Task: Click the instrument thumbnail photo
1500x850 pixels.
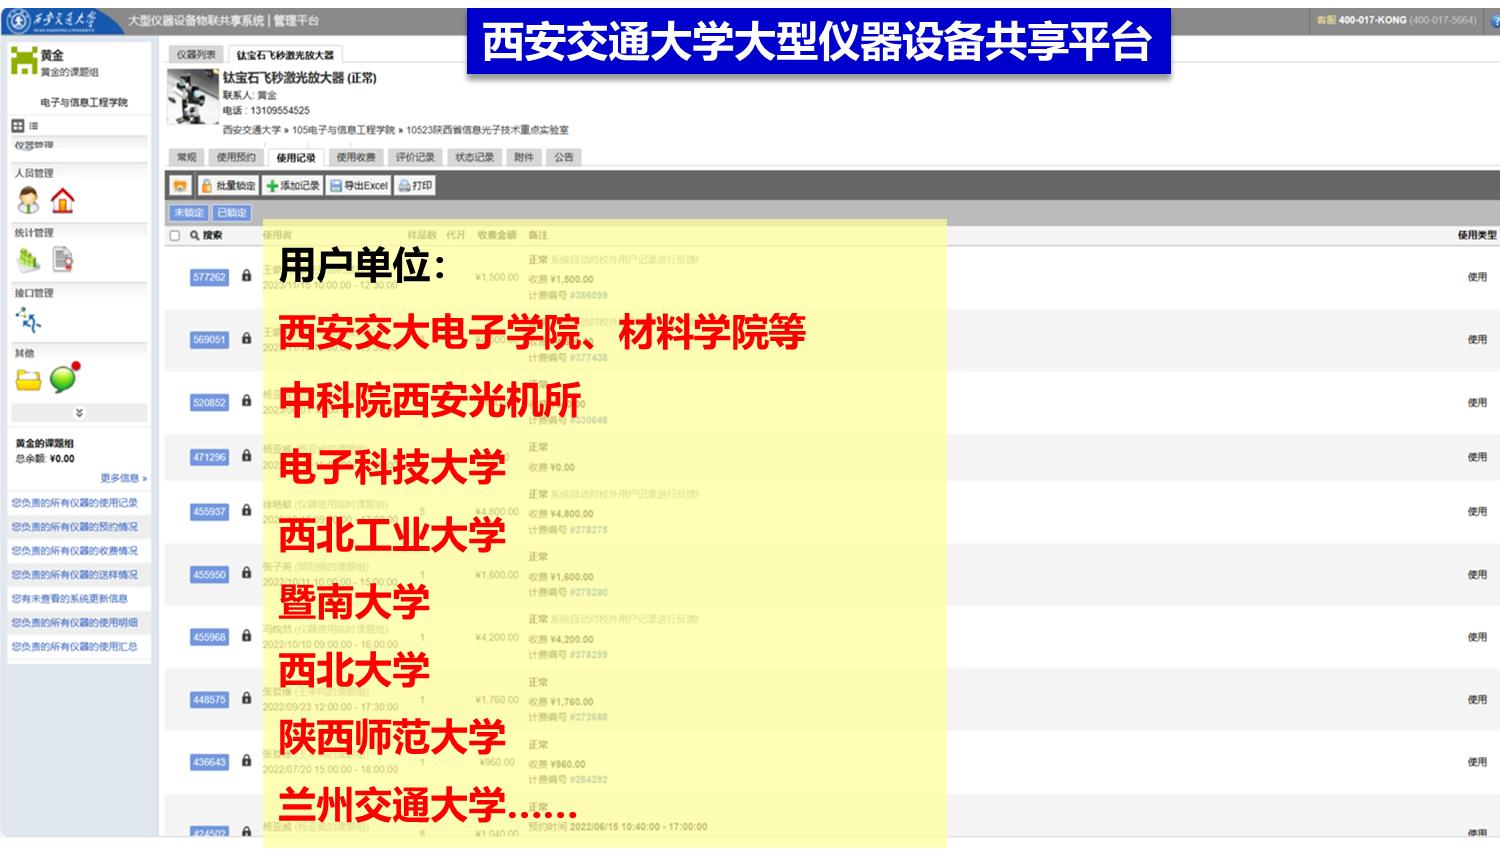Action: tap(192, 98)
